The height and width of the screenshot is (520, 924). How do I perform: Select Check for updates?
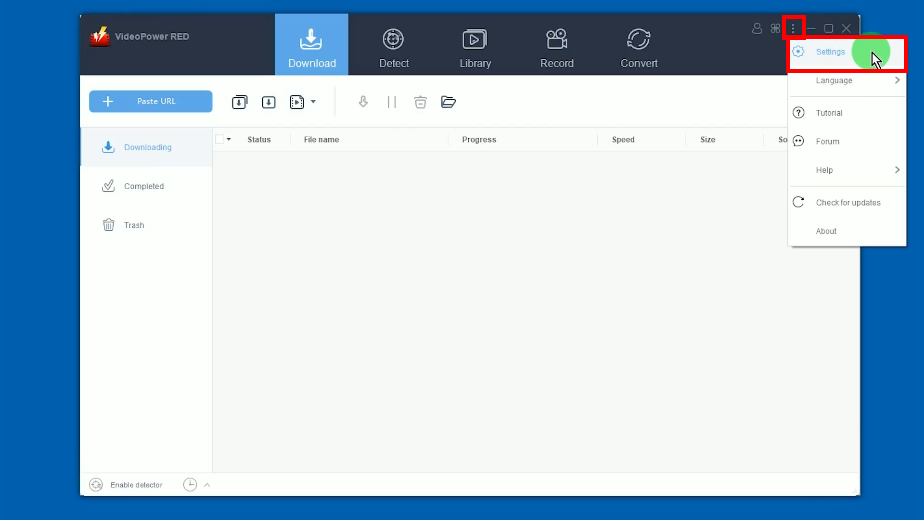[x=847, y=202]
